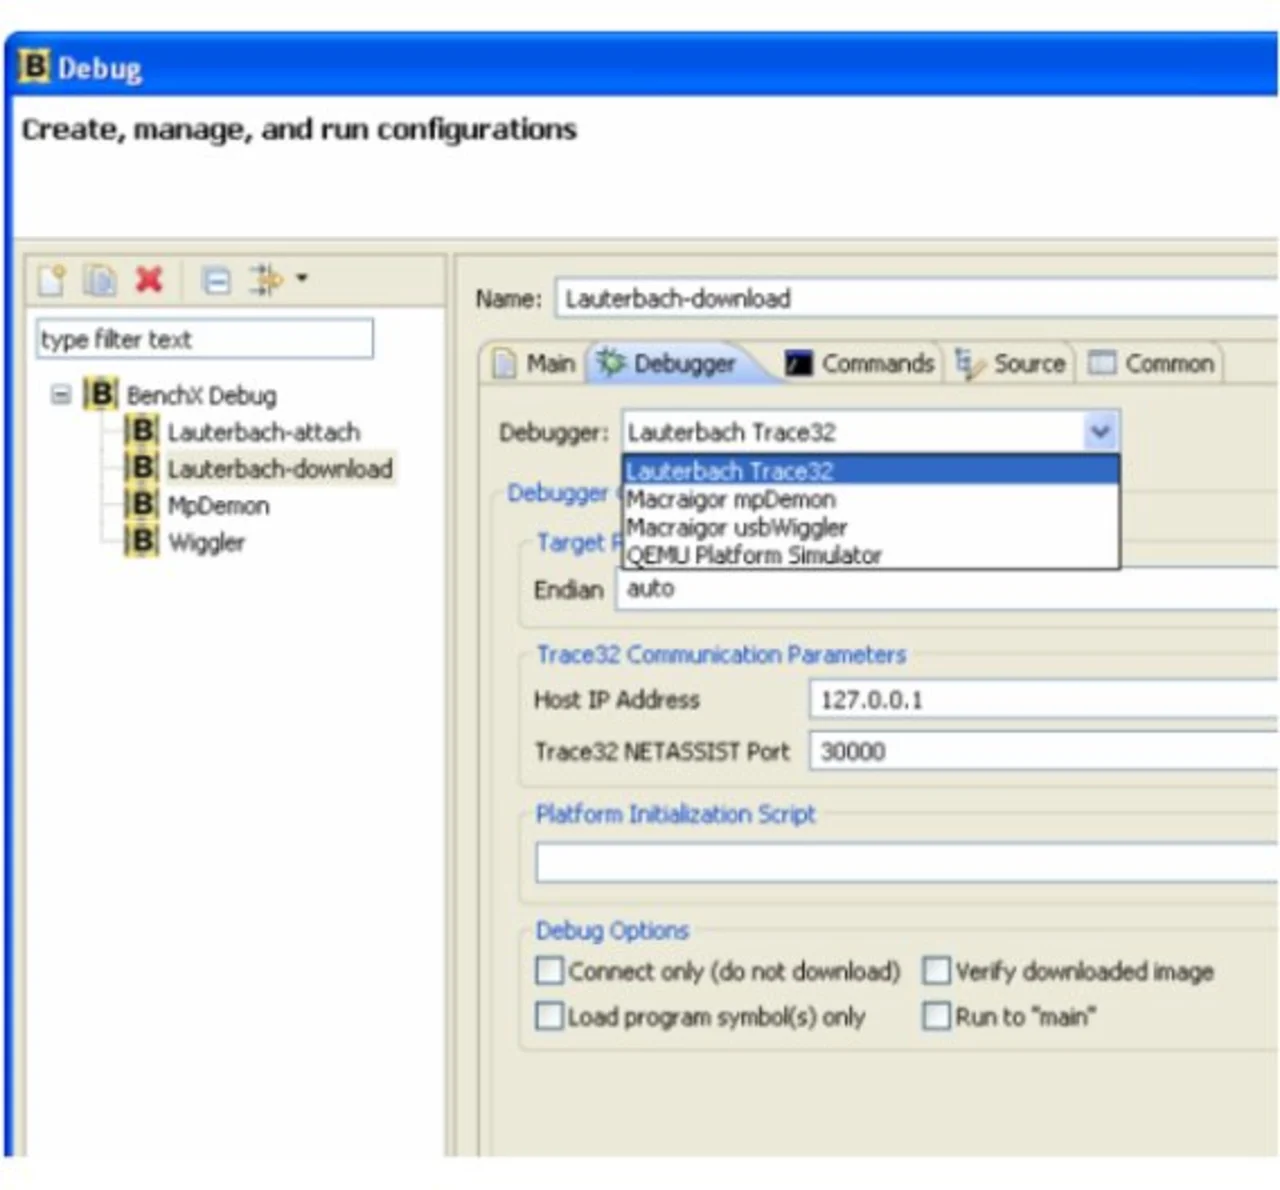
Task: Click the collapse all icon
Action: point(216,280)
